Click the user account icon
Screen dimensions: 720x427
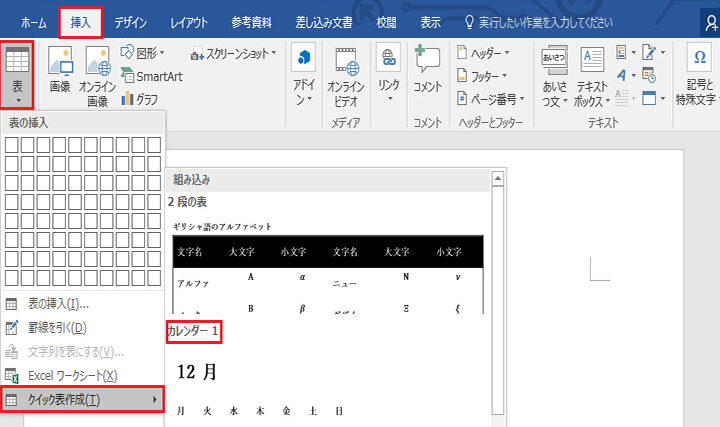pos(711,22)
